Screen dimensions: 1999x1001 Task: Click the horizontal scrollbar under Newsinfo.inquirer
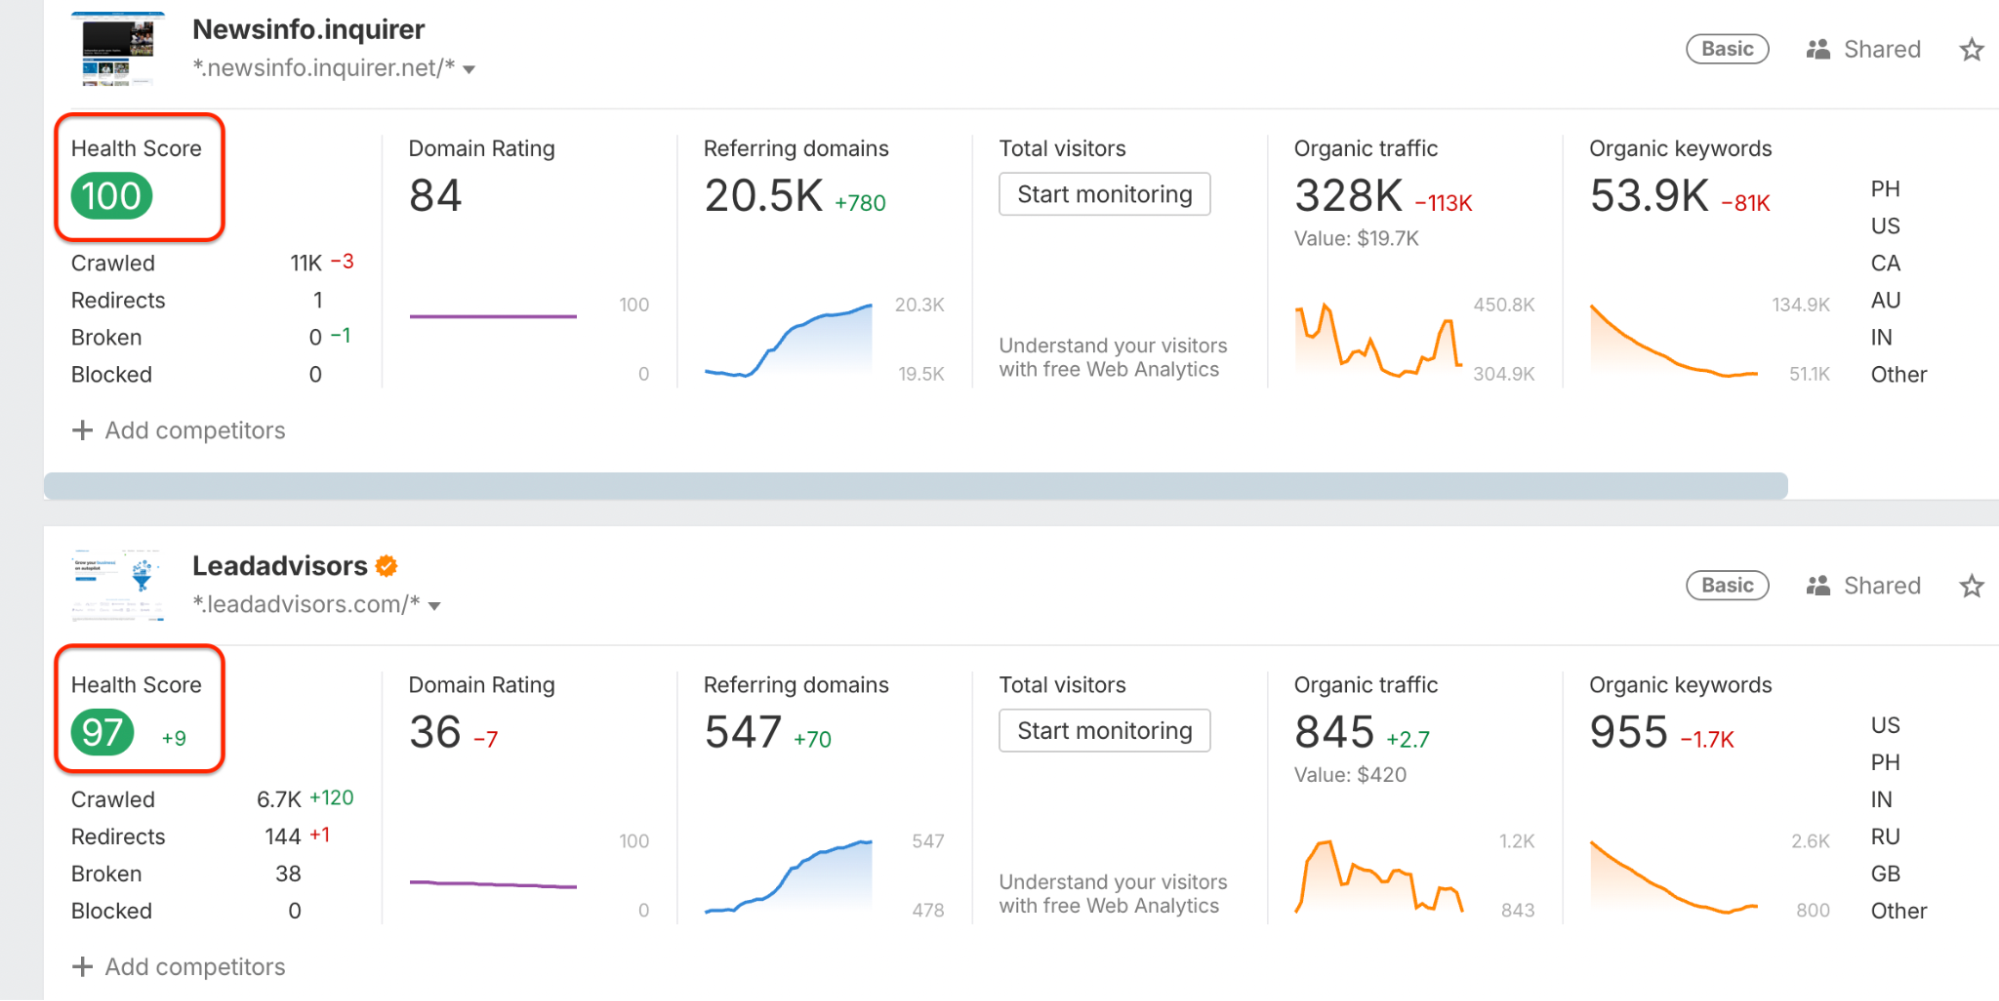[x=915, y=486]
